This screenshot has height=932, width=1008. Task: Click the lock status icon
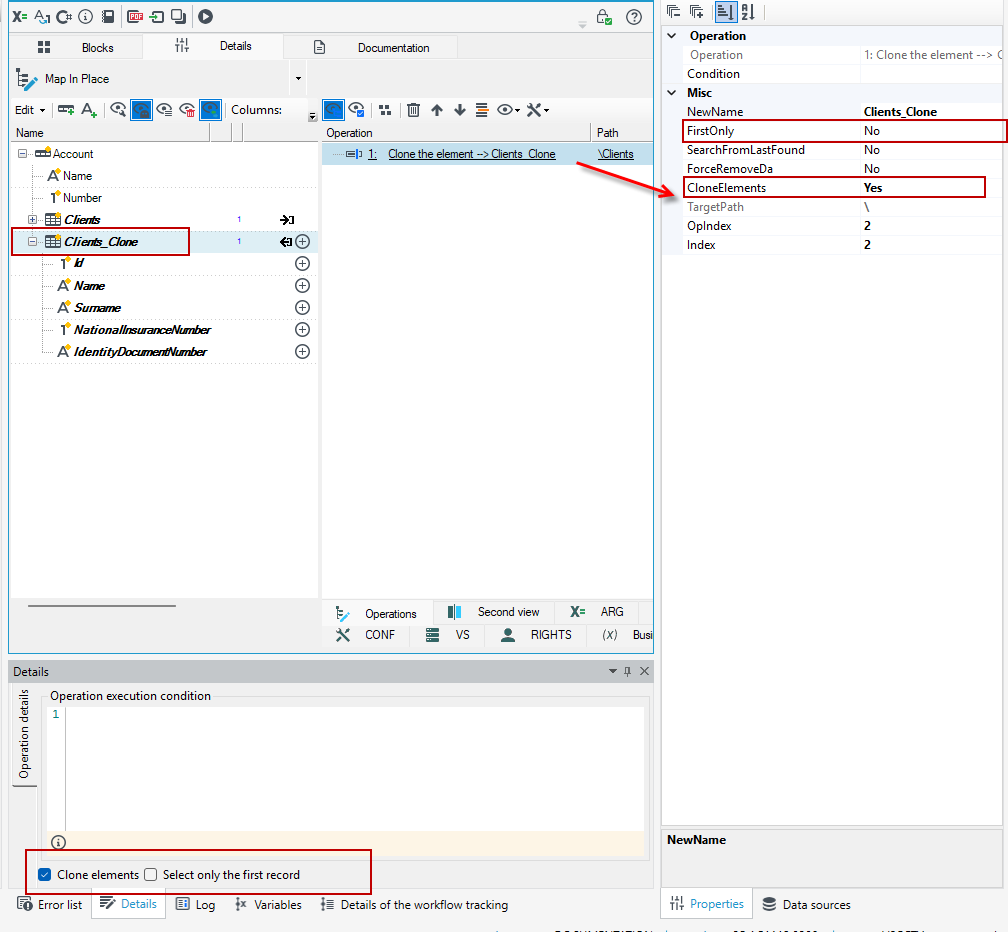click(x=604, y=17)
